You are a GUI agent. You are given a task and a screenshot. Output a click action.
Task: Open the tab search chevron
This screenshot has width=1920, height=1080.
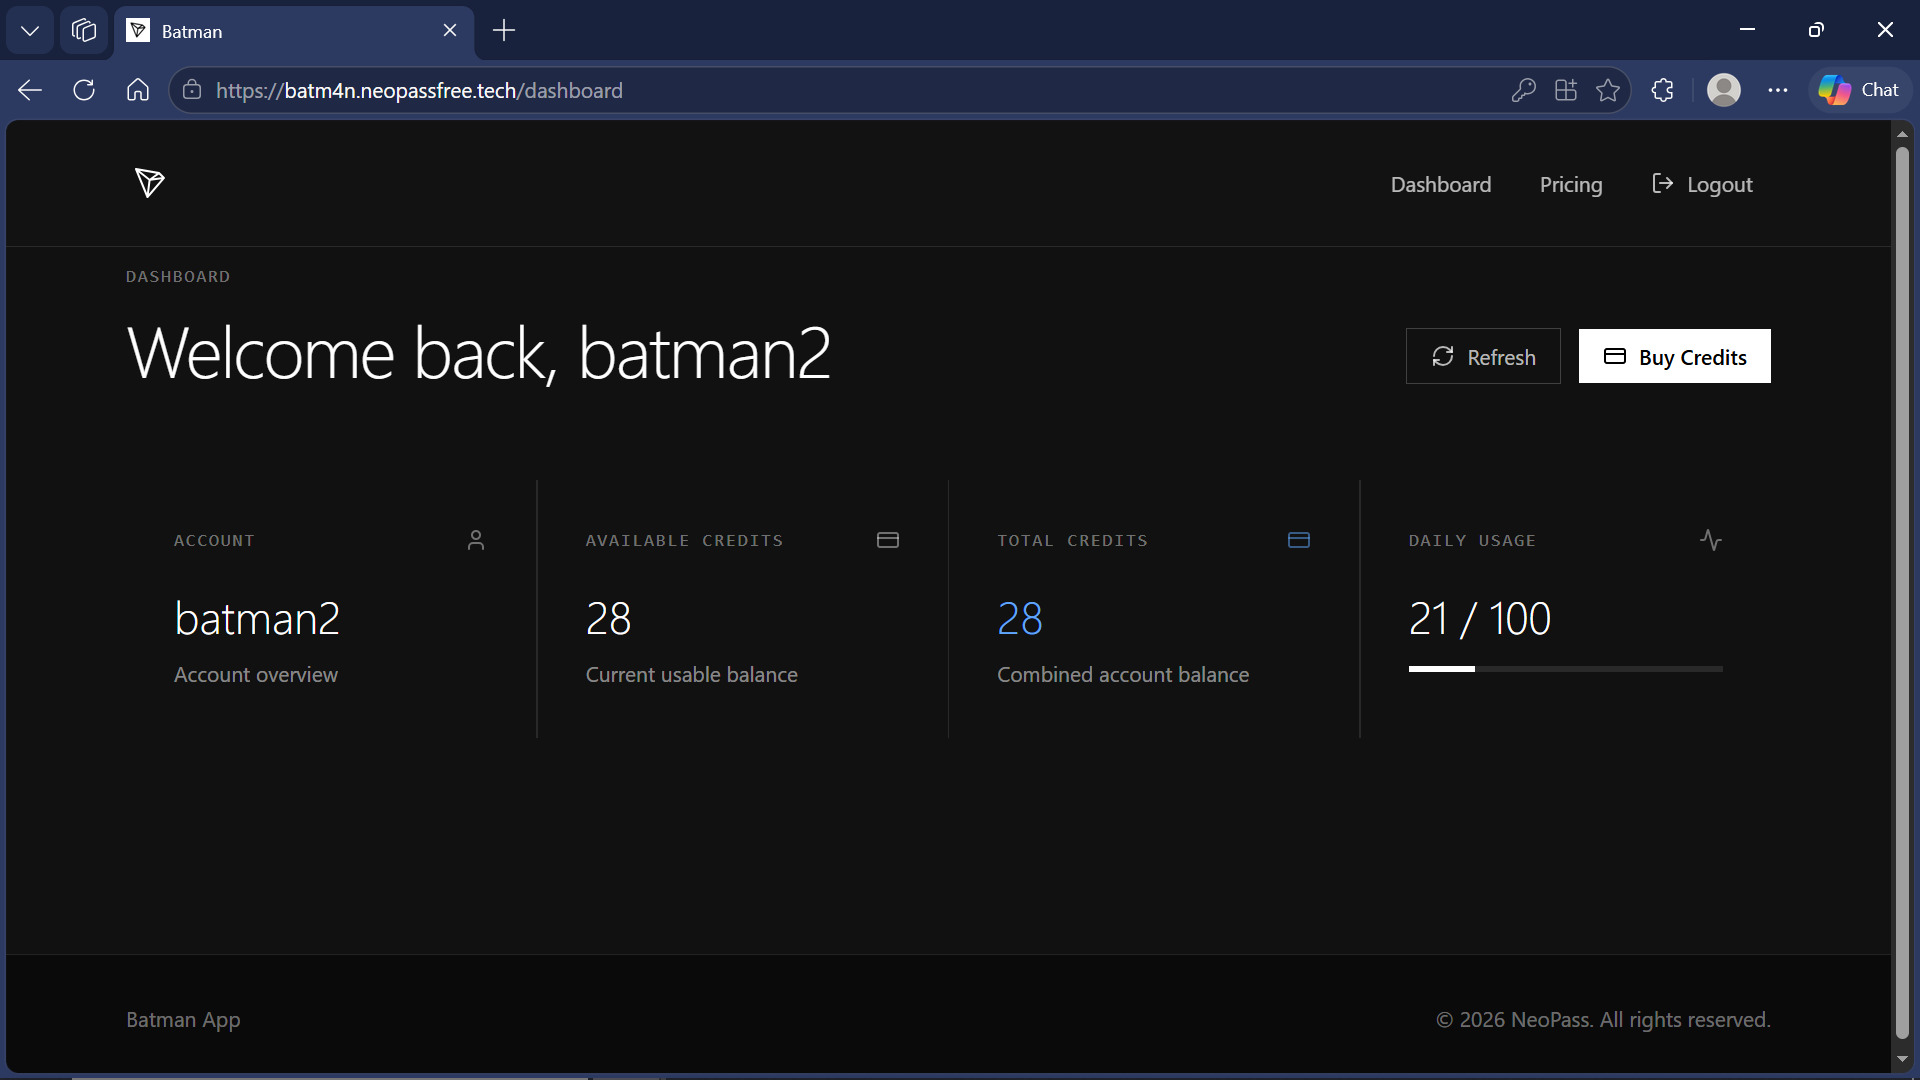[29, 30]
